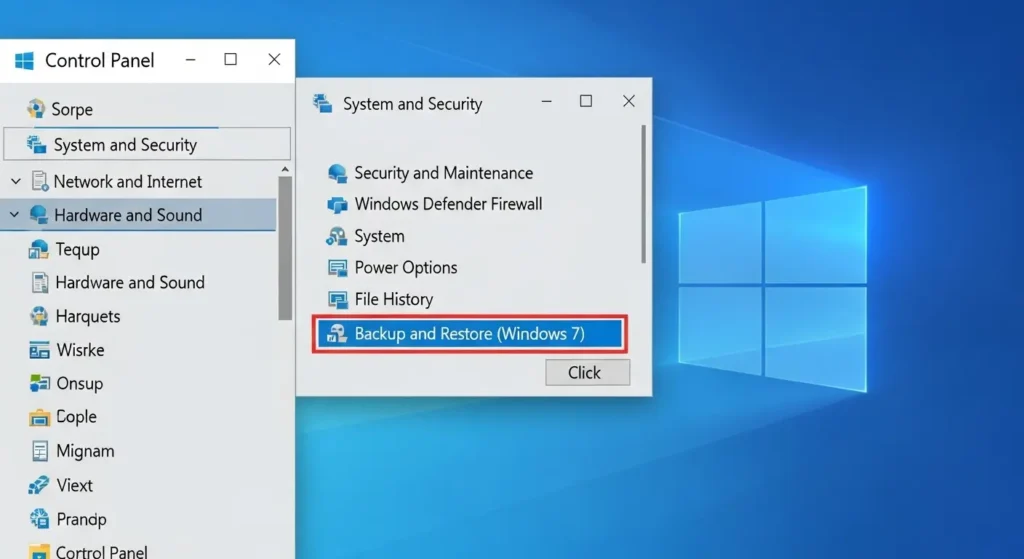
Task: Click the System and Security window title icon
Action: (323, 103)
